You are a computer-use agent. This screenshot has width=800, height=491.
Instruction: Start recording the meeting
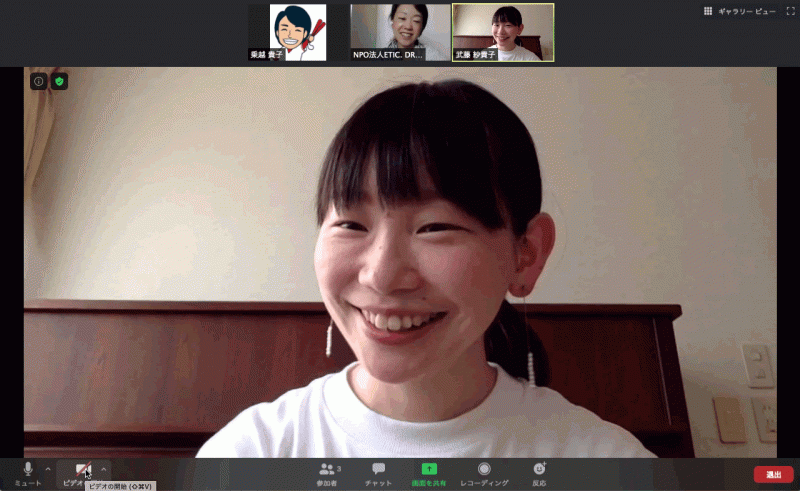(x=484, y=473)
